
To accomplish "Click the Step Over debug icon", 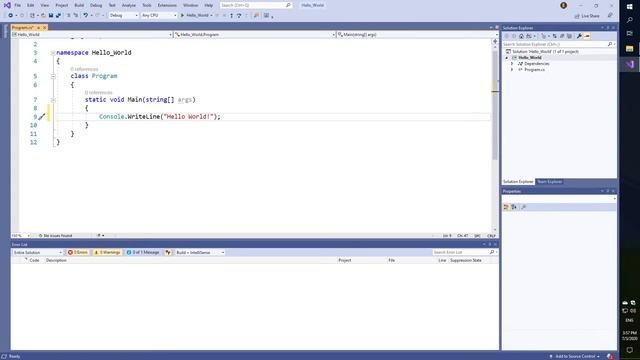I will click(239, 16).
